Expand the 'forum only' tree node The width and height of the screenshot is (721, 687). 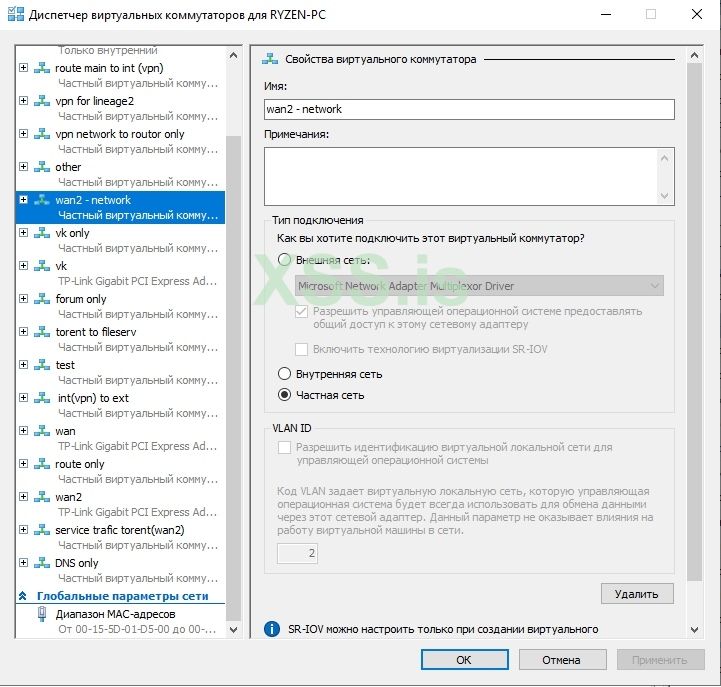pyautogui.click(x=23, y=299)
